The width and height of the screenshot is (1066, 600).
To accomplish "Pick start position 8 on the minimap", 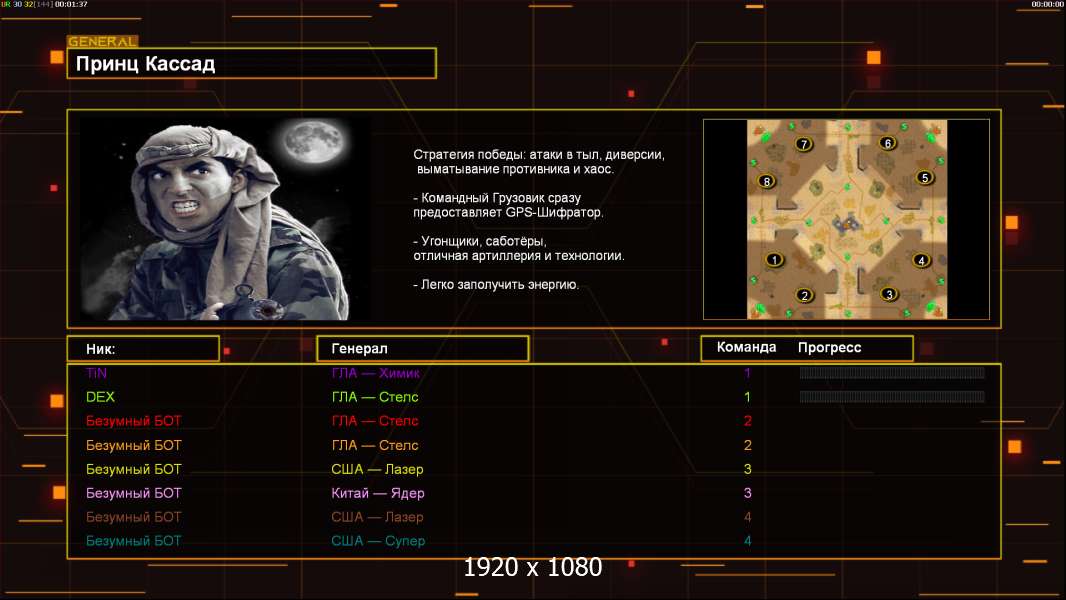I will [767, 181].
